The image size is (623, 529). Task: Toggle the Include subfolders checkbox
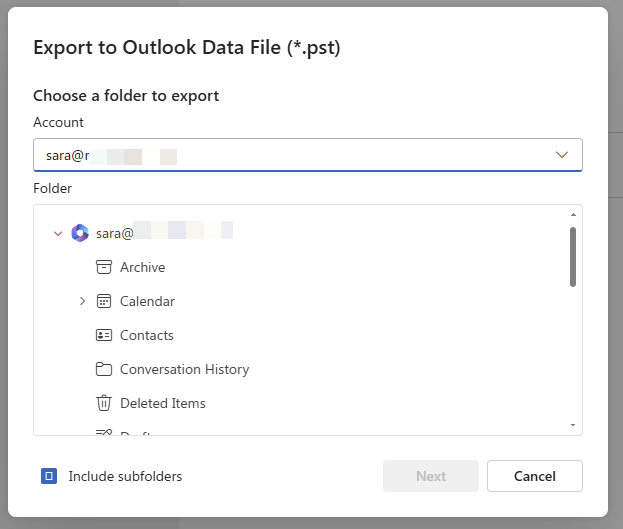click(49, 476)
